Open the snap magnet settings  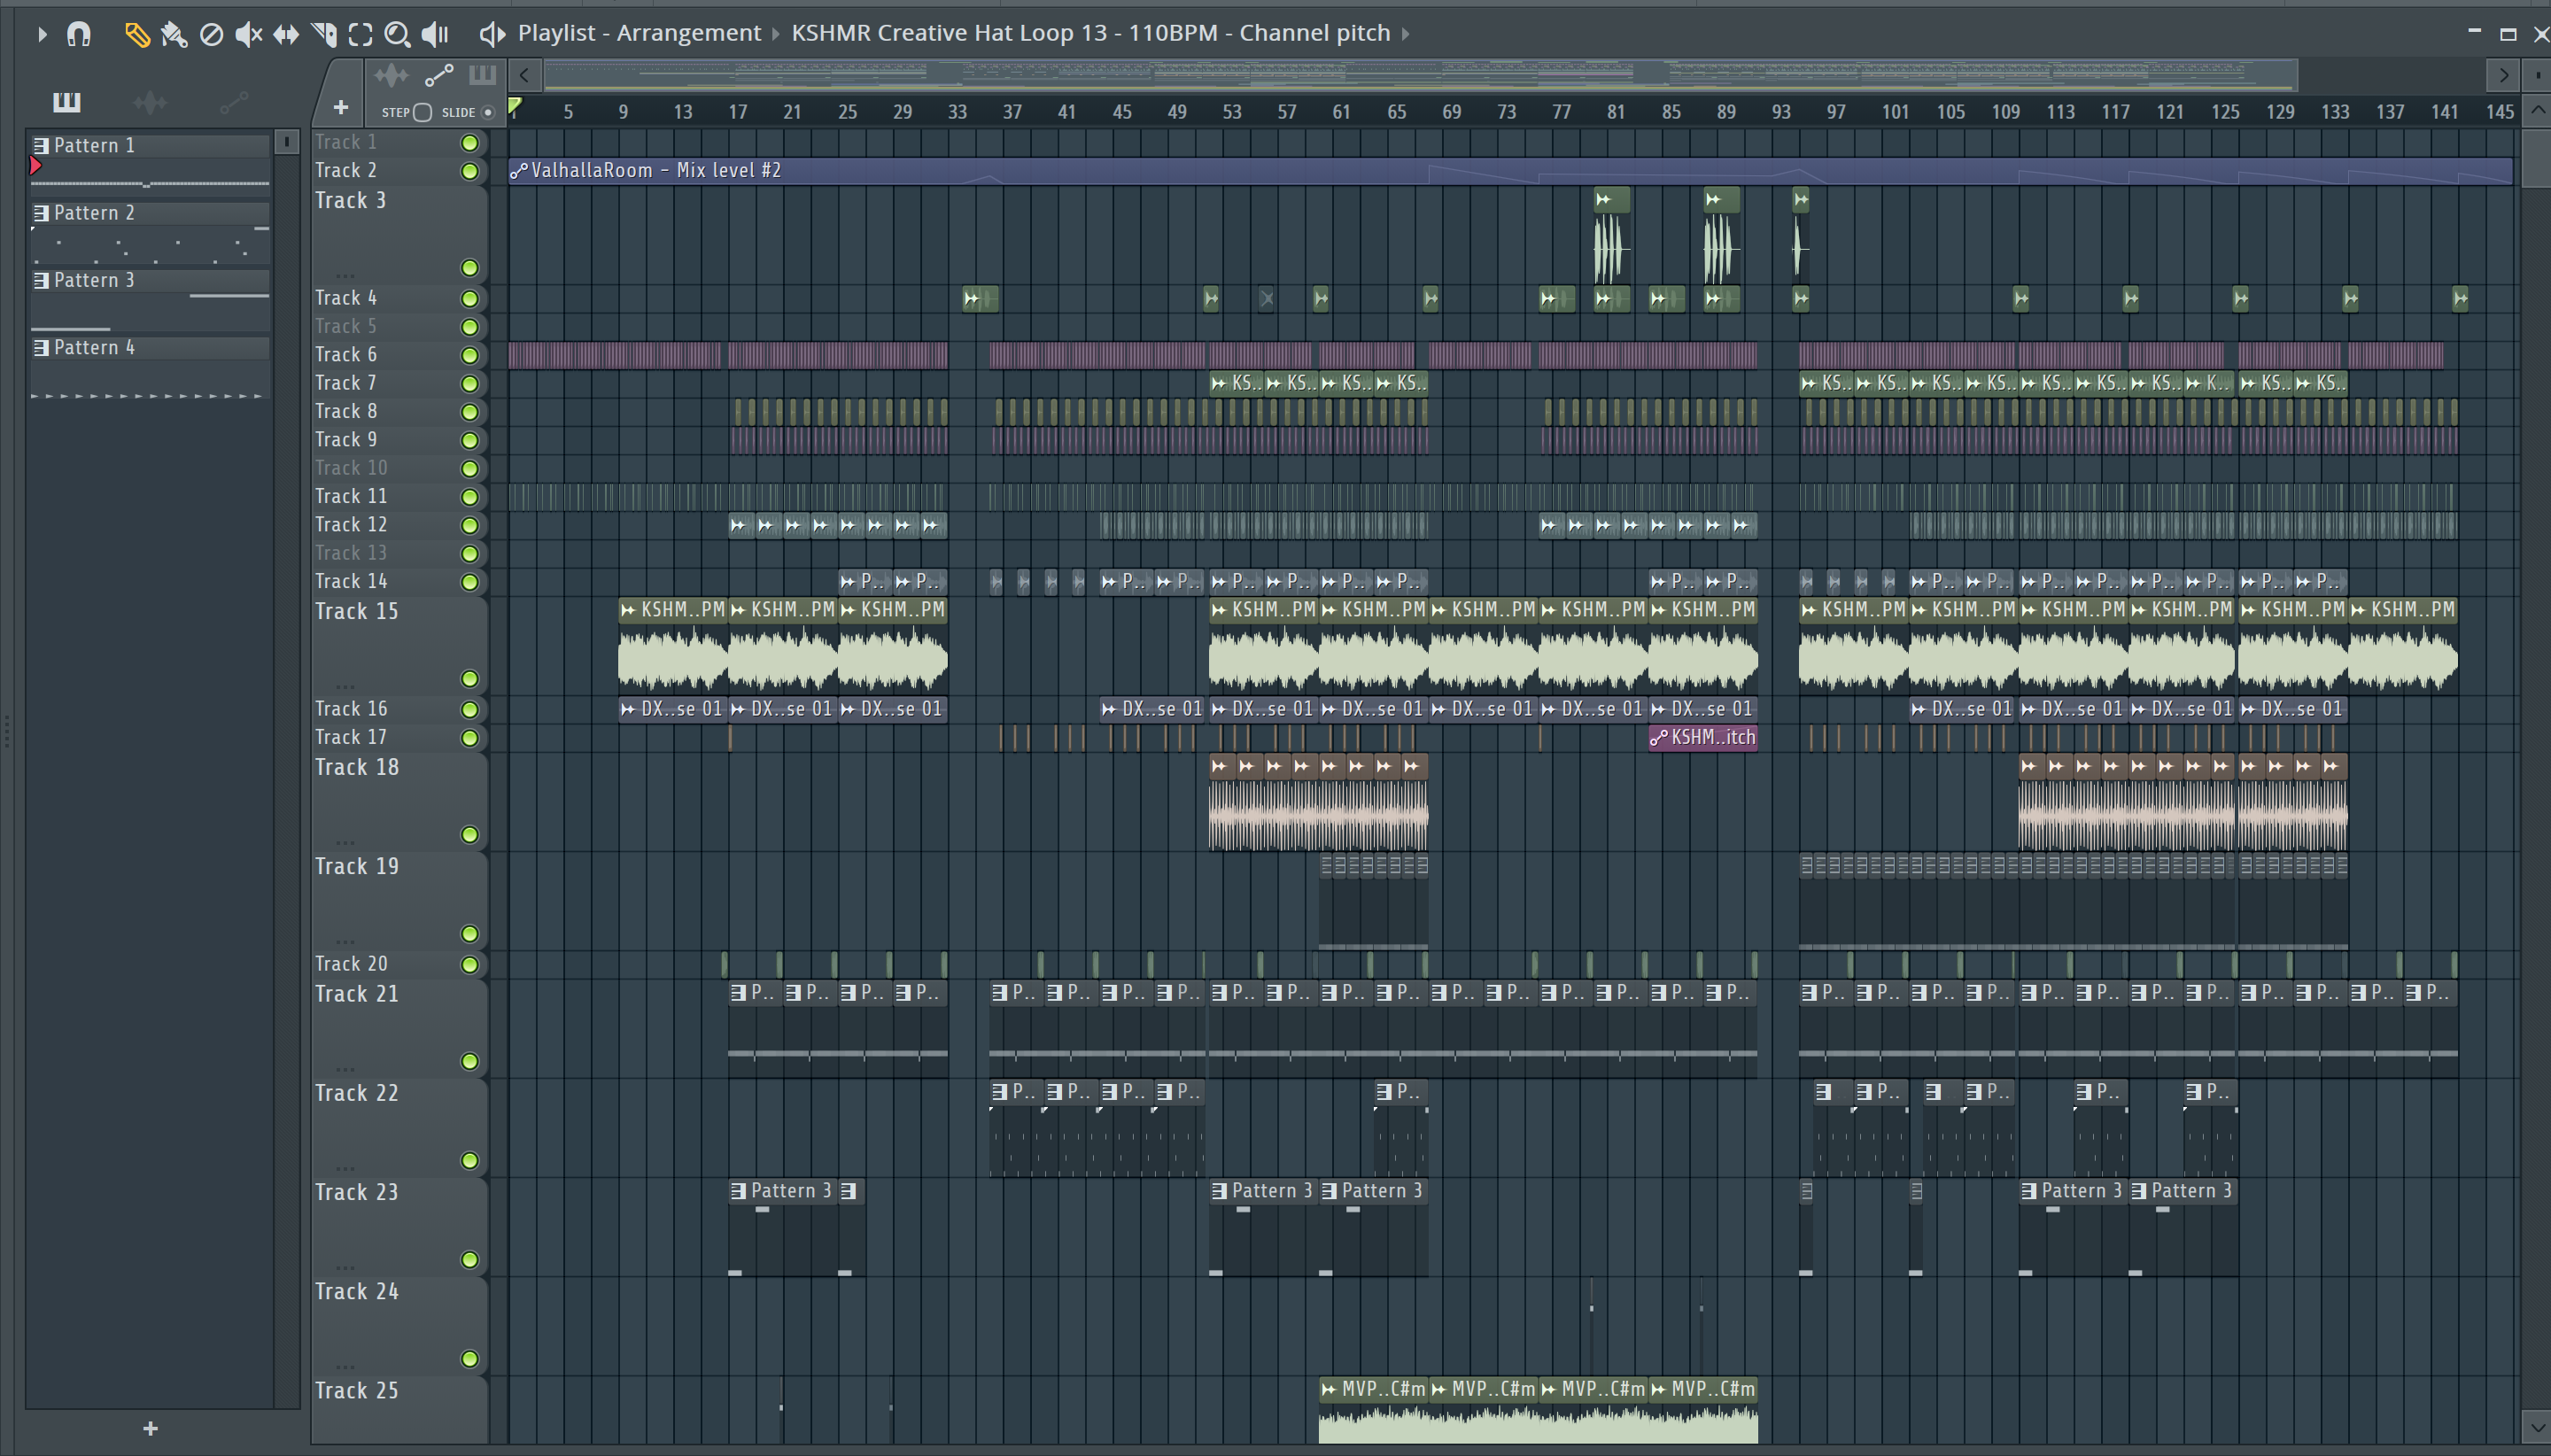coord(79,34)
